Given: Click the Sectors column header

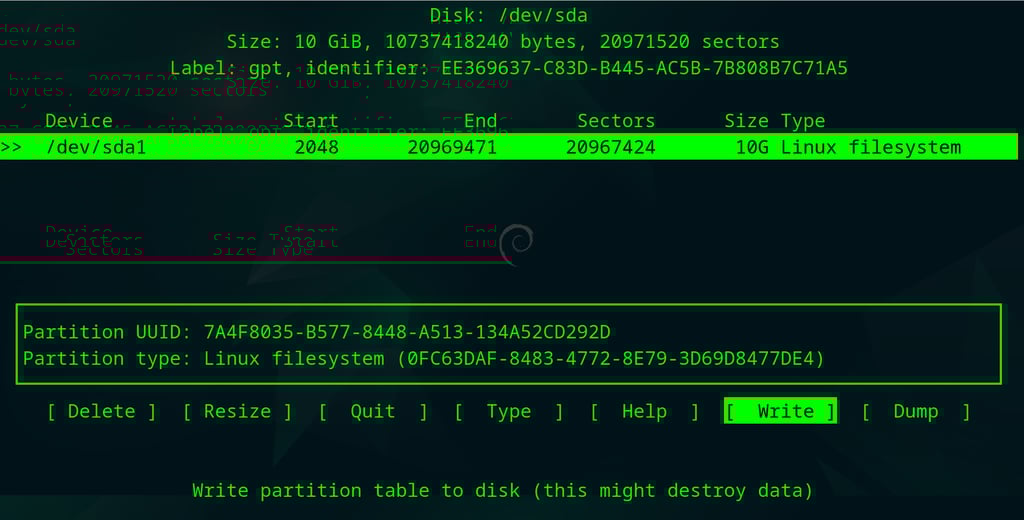Looking at the screenshot, I should pos(616,121).
